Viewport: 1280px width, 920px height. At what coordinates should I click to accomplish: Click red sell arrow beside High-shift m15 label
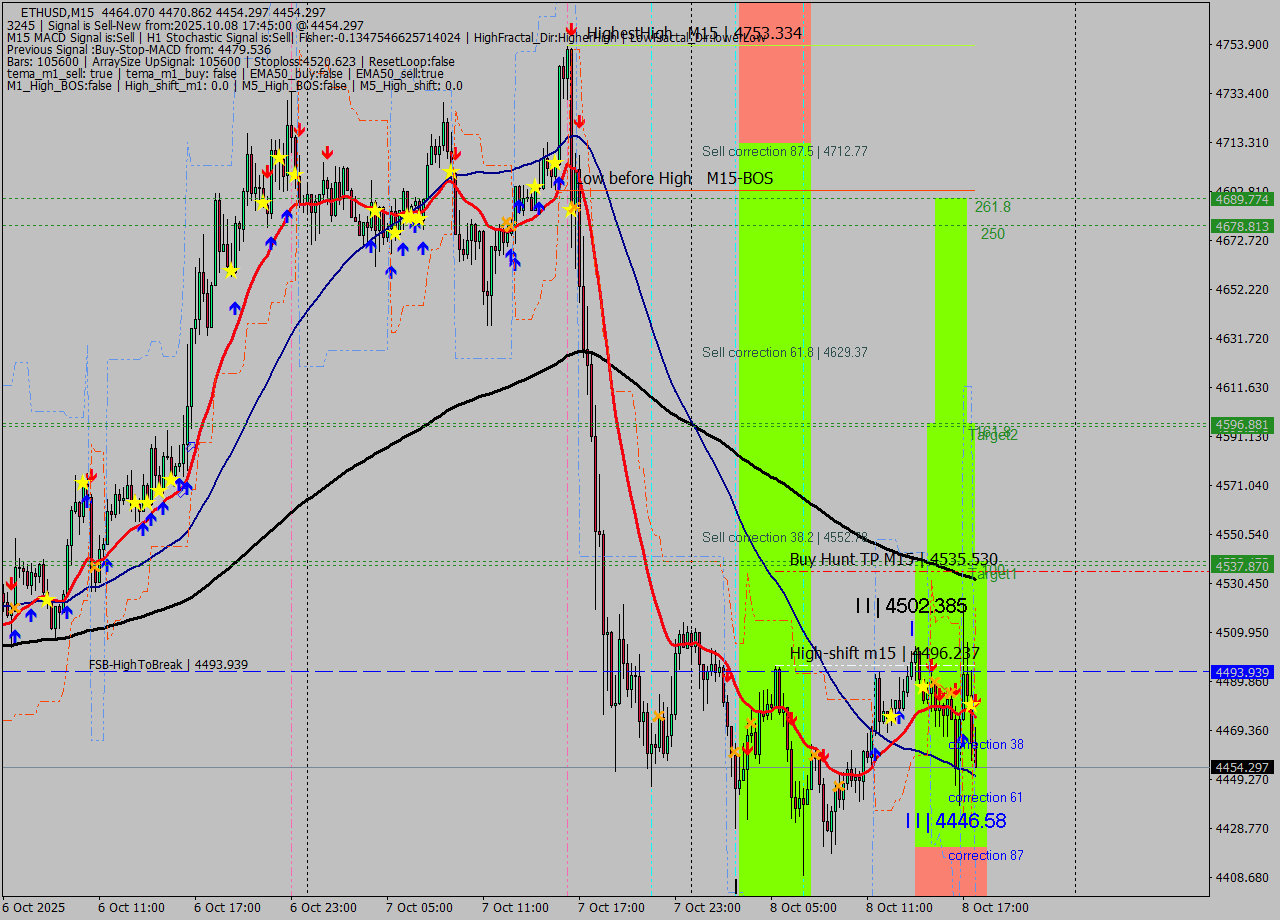(x=931, y=664)
